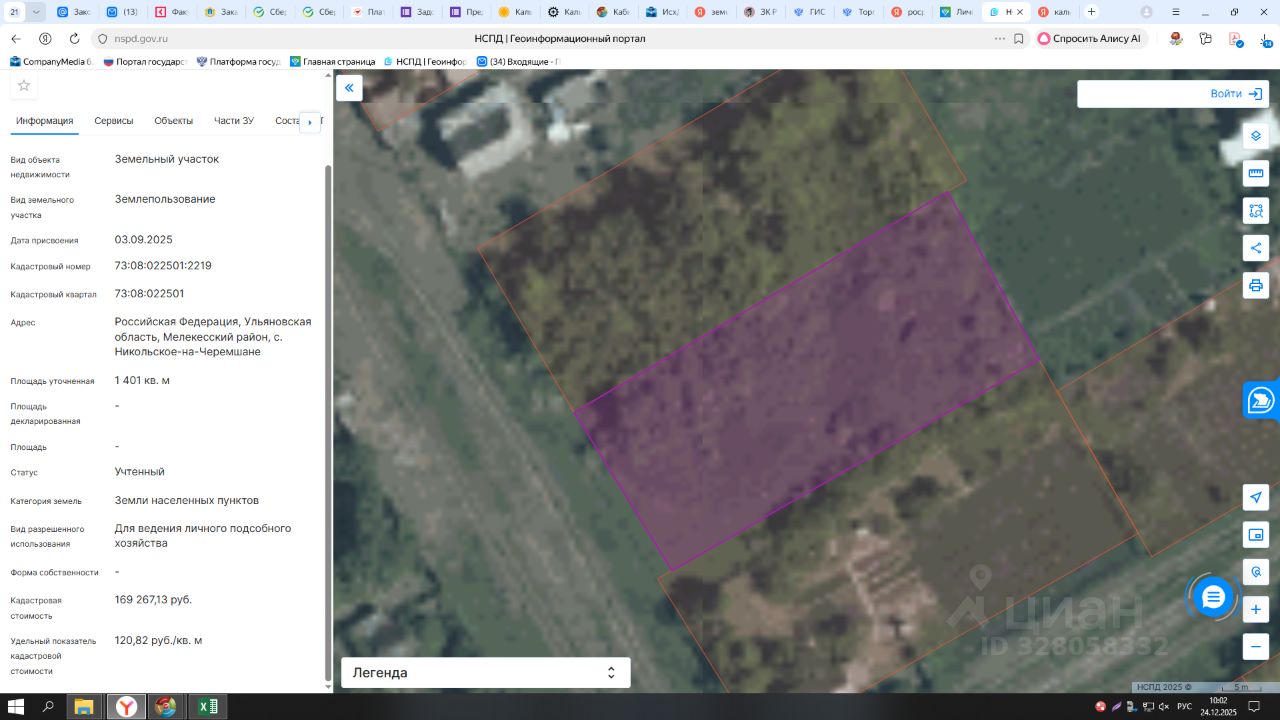The width and height of the screenshot is (1280, 720).
Task: Activate the area selection search tool
Action: [x=1256, y=211]
